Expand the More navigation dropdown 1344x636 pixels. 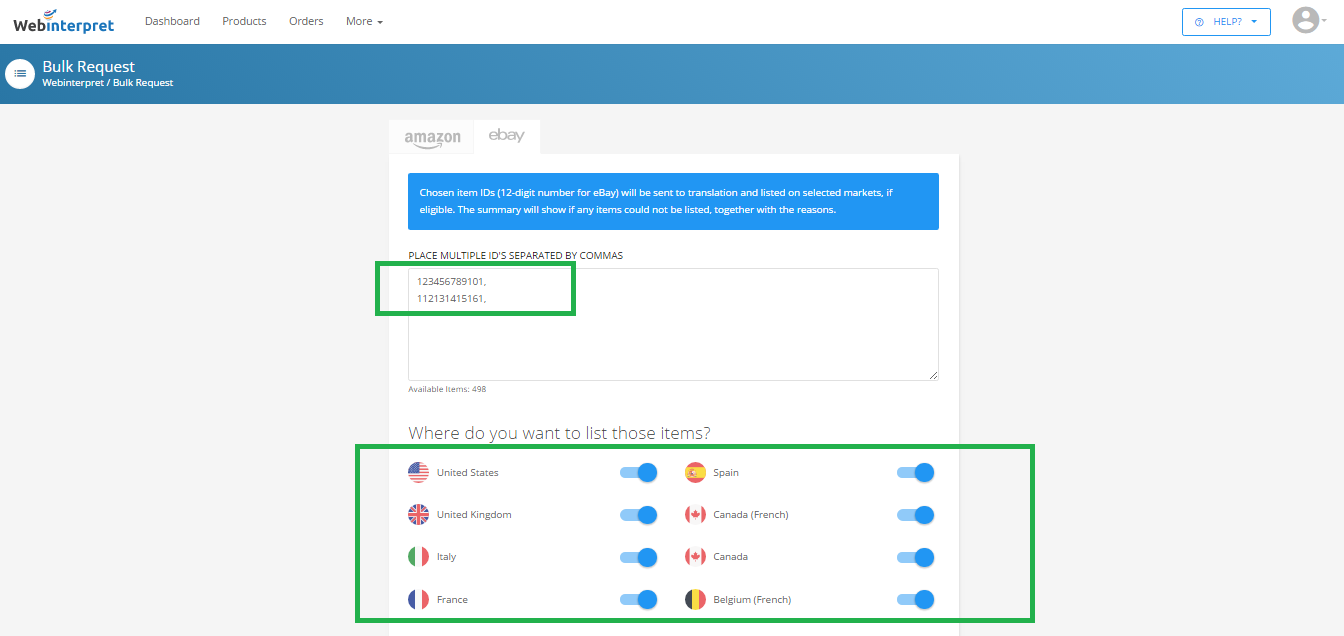click(364, 21)
